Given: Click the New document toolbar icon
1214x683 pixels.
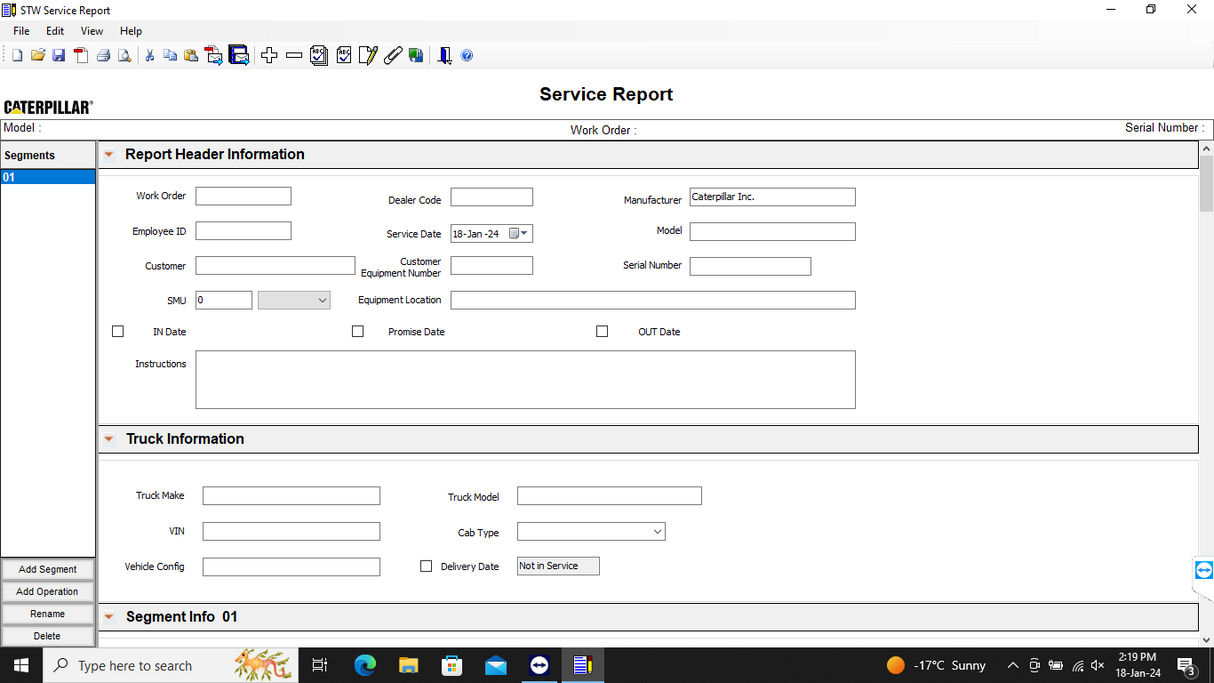Looking at the screenshot, I should [x=17, y=56].
